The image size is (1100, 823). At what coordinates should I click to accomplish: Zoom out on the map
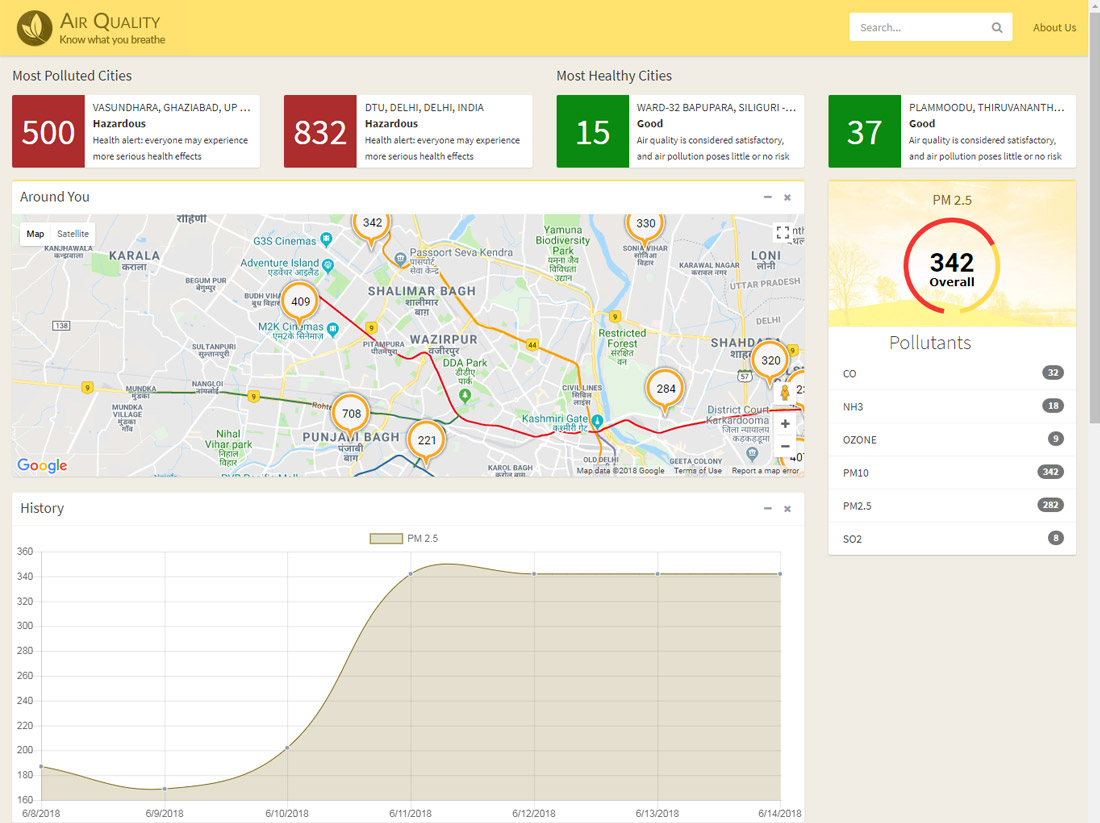pos(785,446)
